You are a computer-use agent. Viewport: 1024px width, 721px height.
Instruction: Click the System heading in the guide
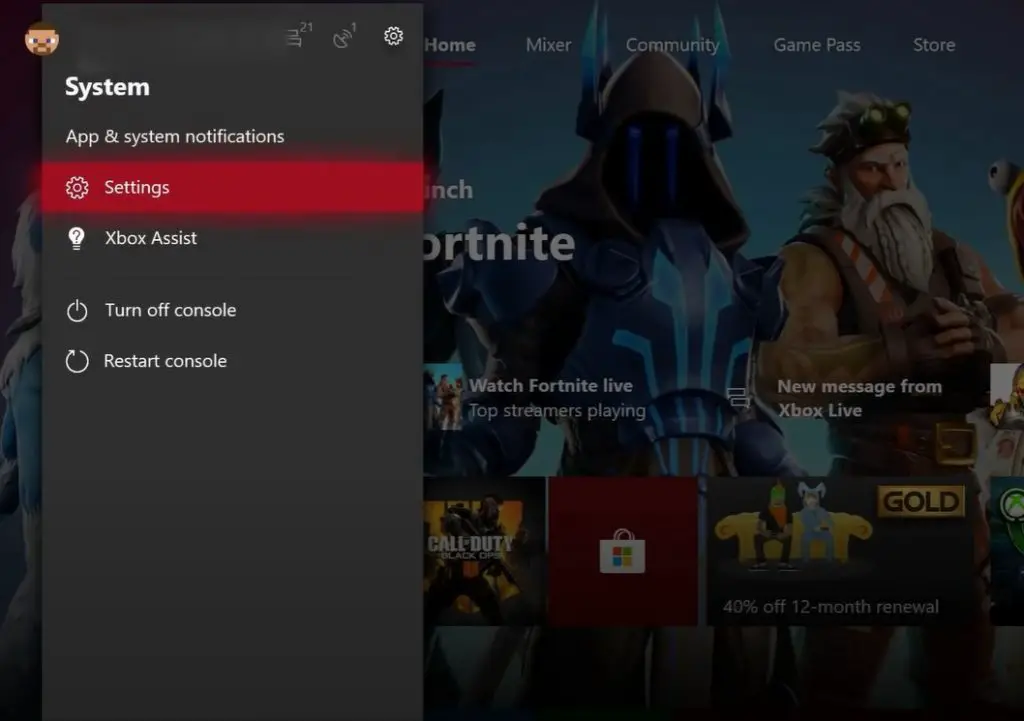[107, 87]
